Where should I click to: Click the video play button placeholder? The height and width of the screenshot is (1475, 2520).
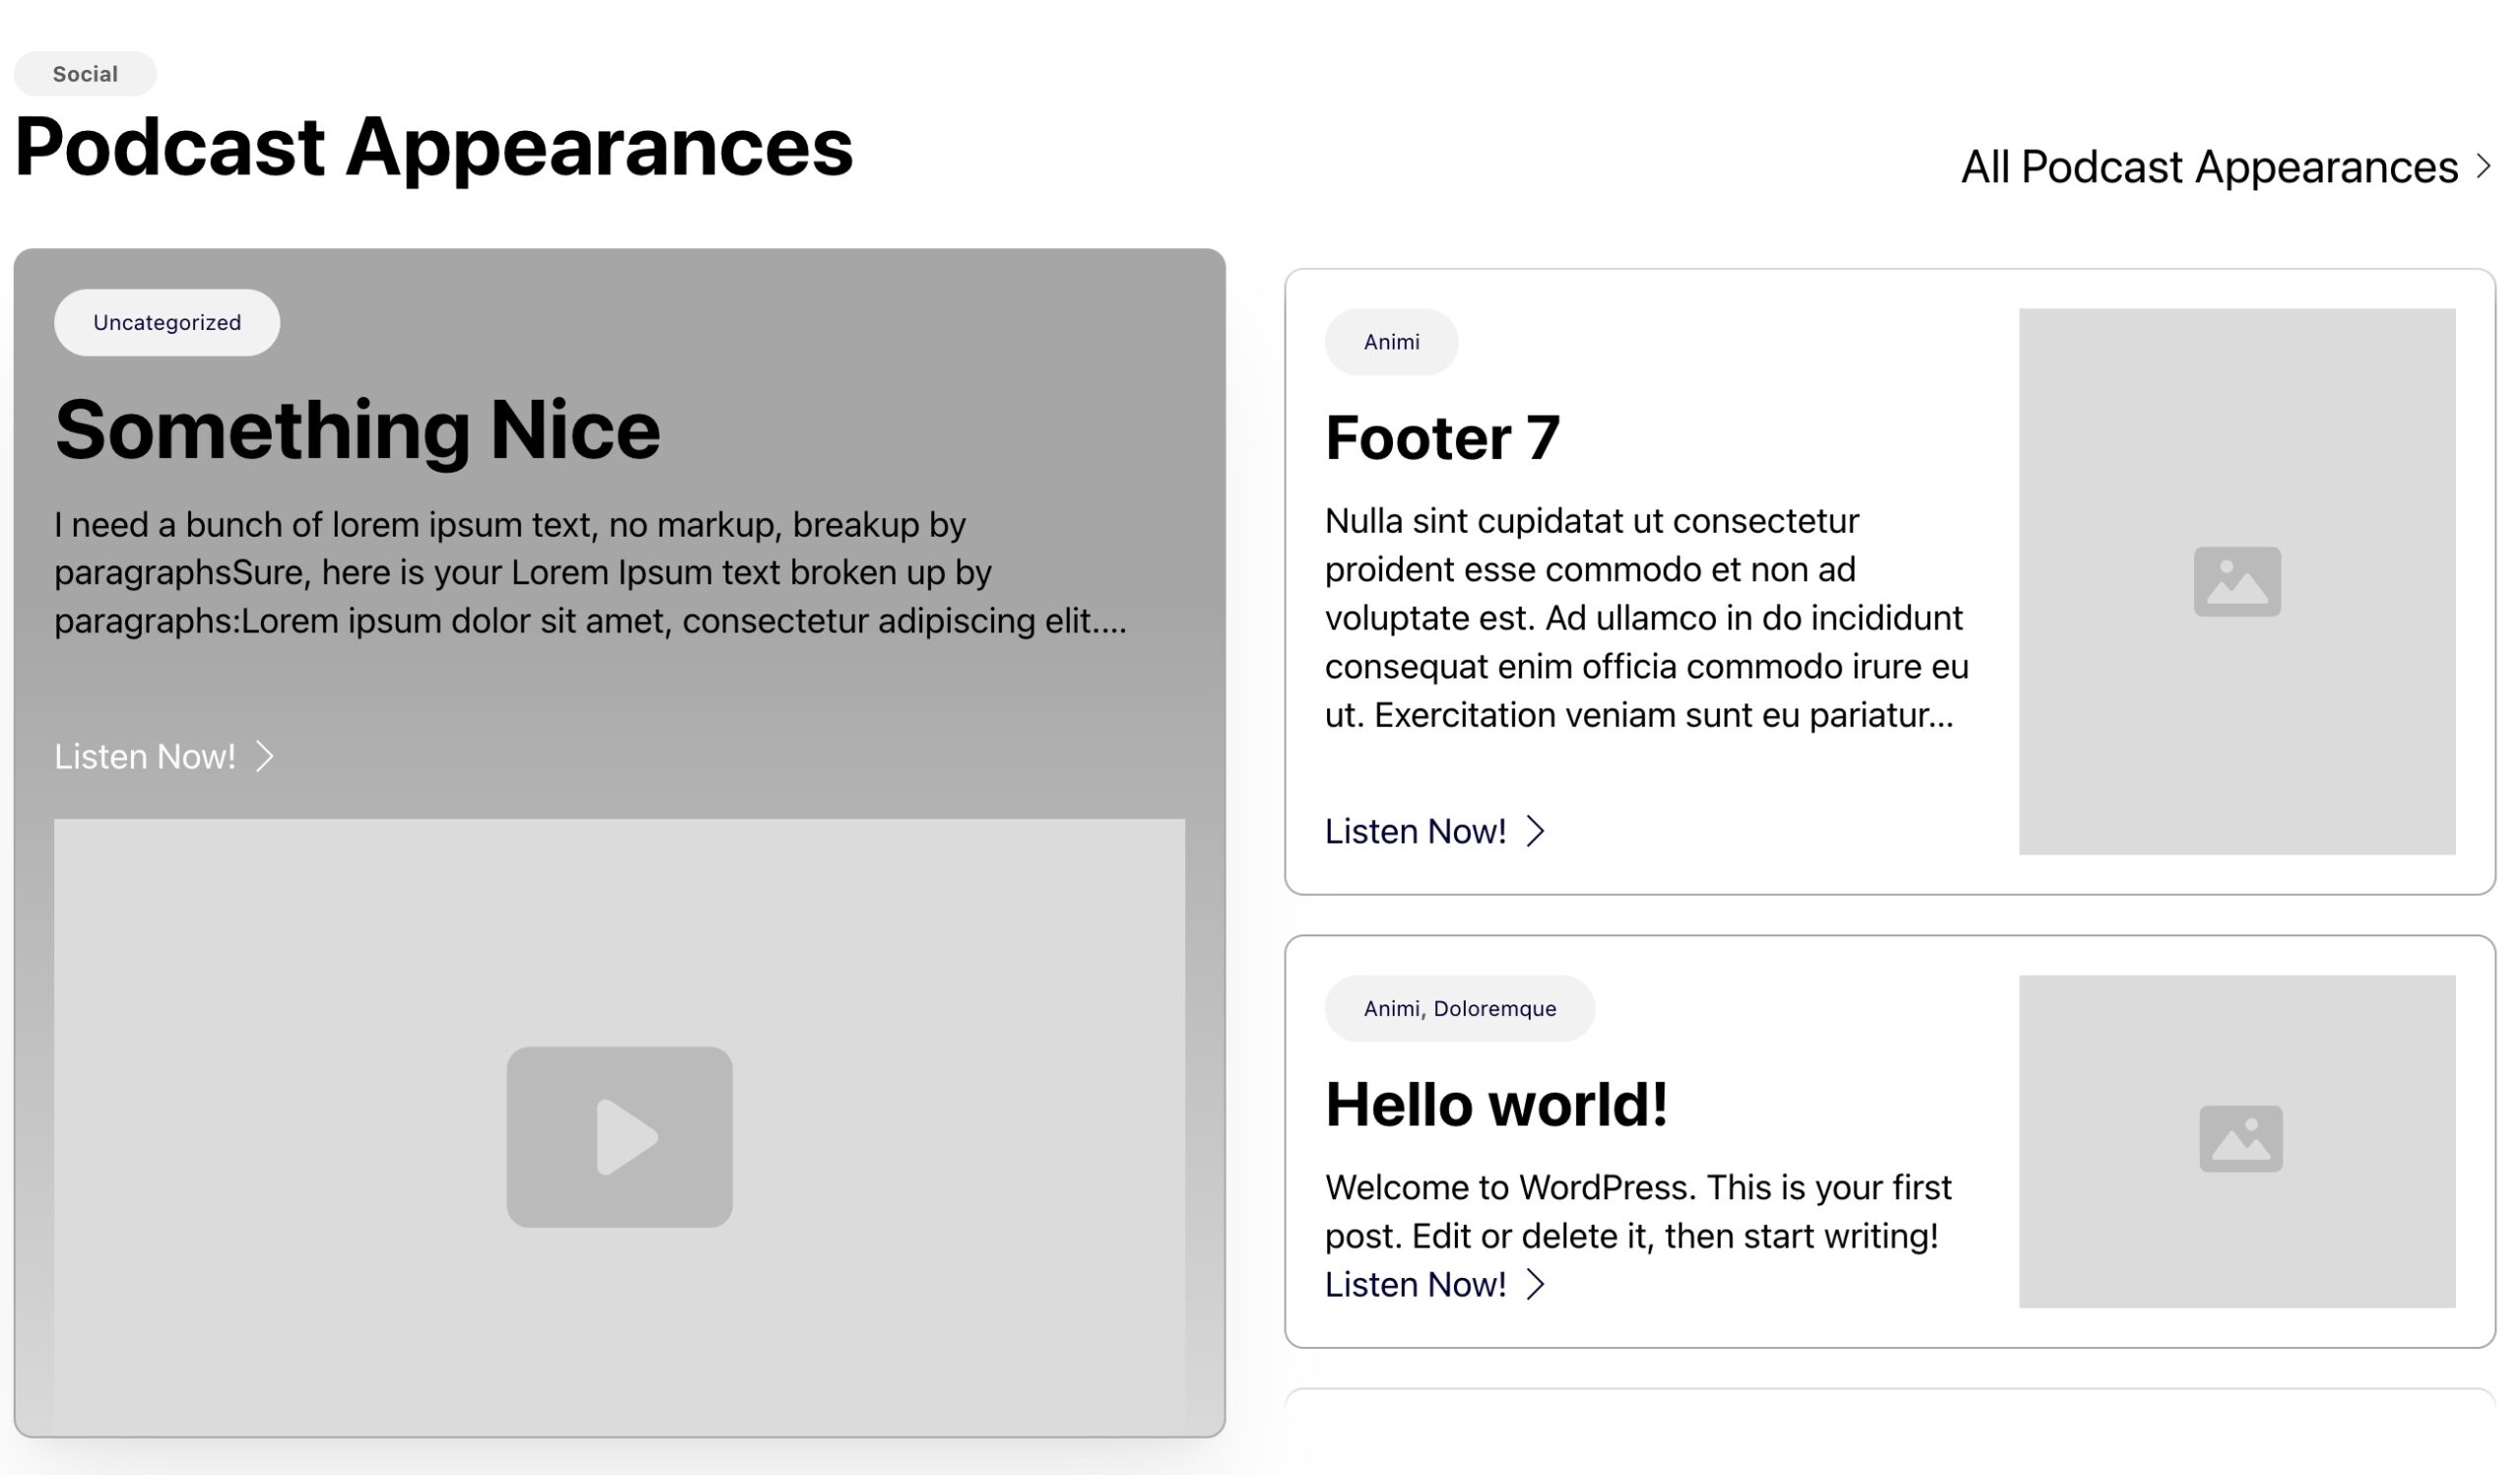(x=619, y=1137)
